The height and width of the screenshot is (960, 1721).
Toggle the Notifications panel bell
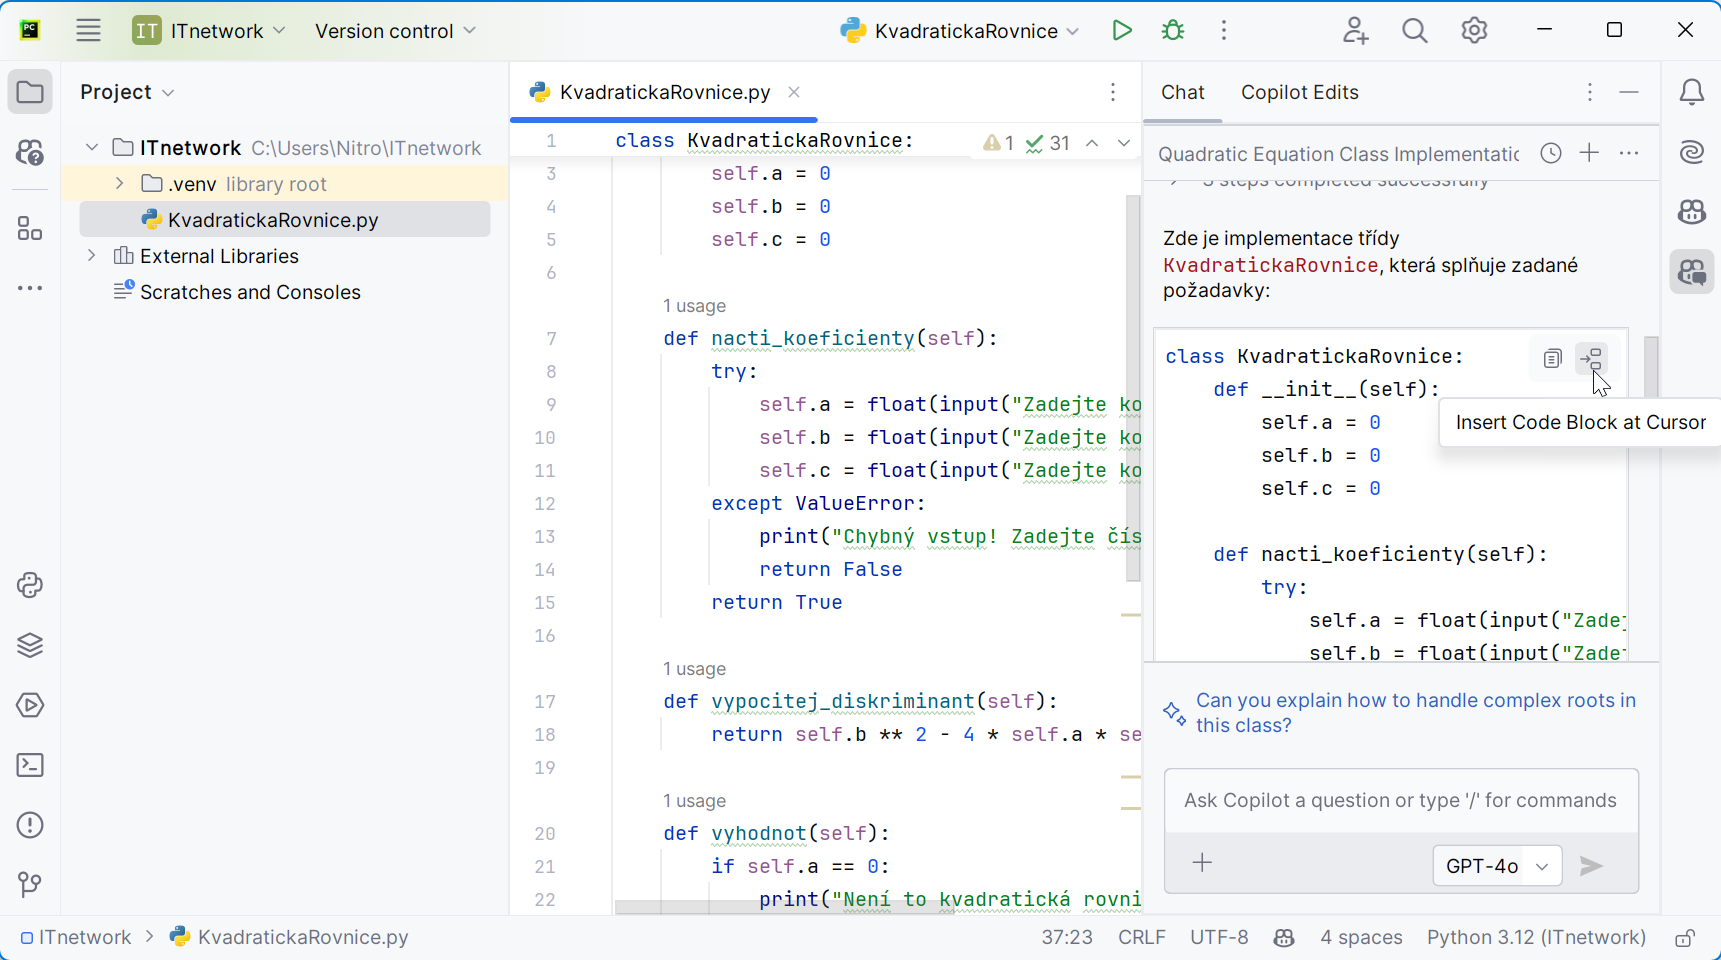pyautogui.click(x=1691, y=93)
